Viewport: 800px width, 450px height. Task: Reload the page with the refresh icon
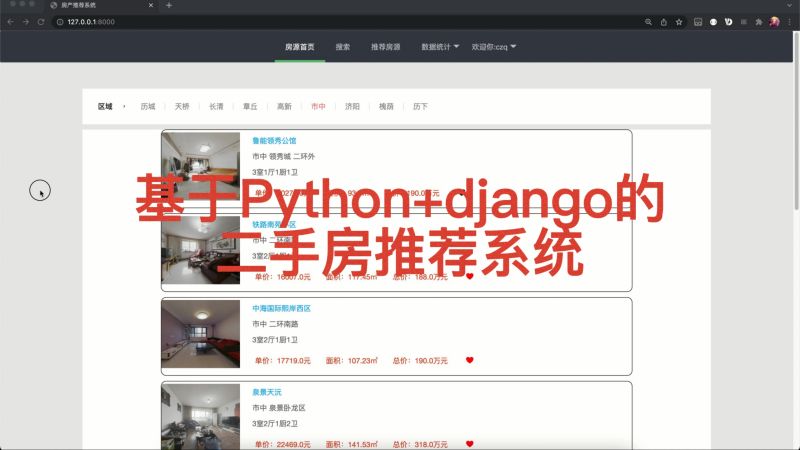[x=41, y=22]
